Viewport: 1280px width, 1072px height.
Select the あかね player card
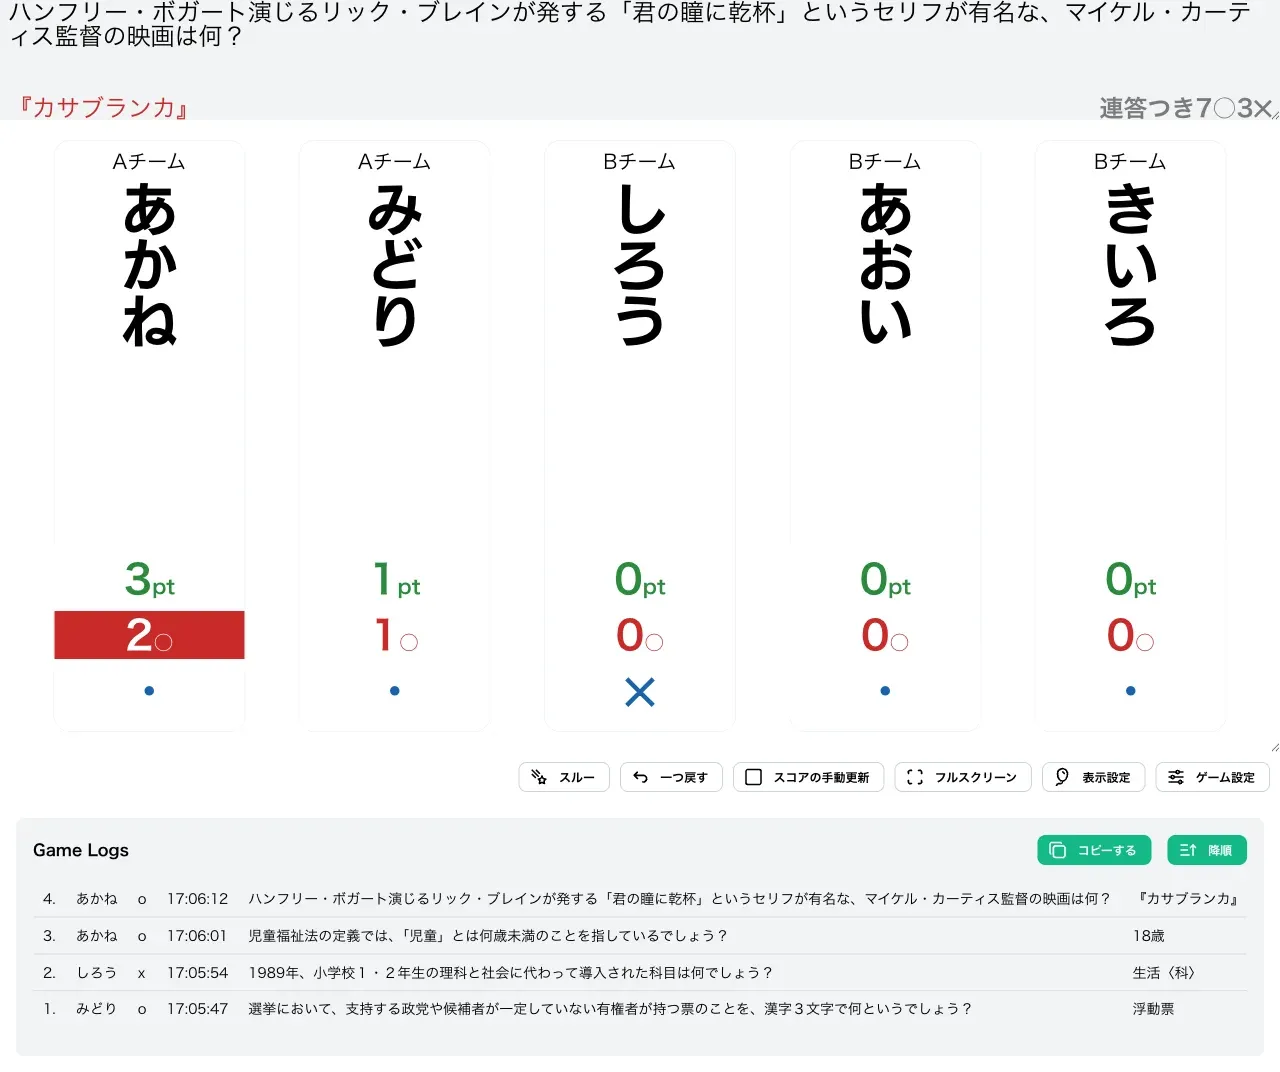(x=149, y=436)
